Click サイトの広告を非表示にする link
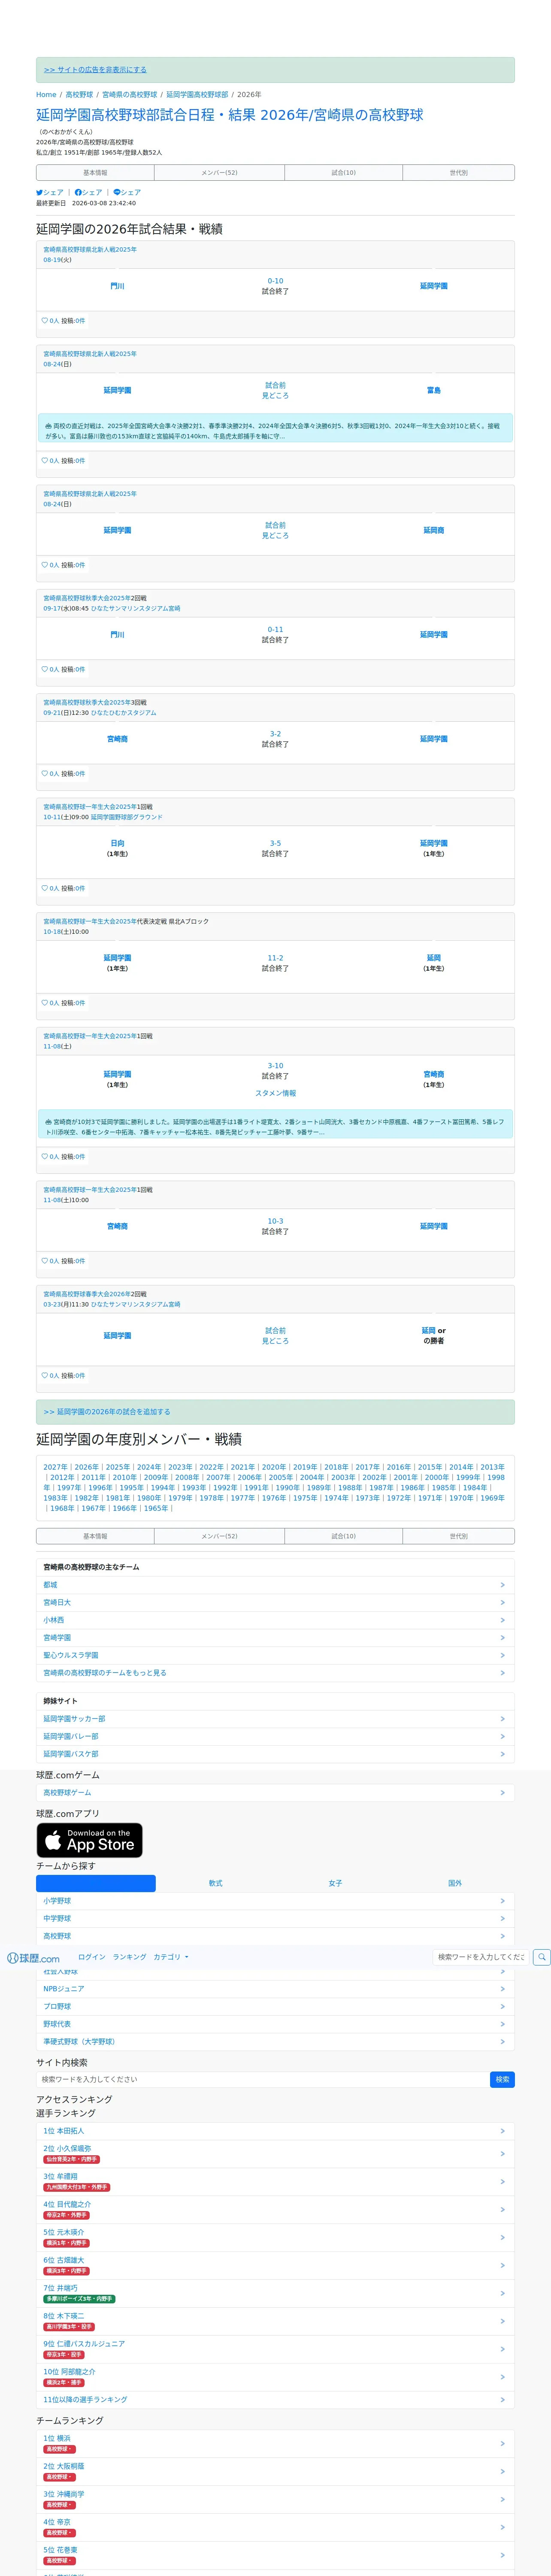Screen dimensions: 551x2576 coord(95,70)
